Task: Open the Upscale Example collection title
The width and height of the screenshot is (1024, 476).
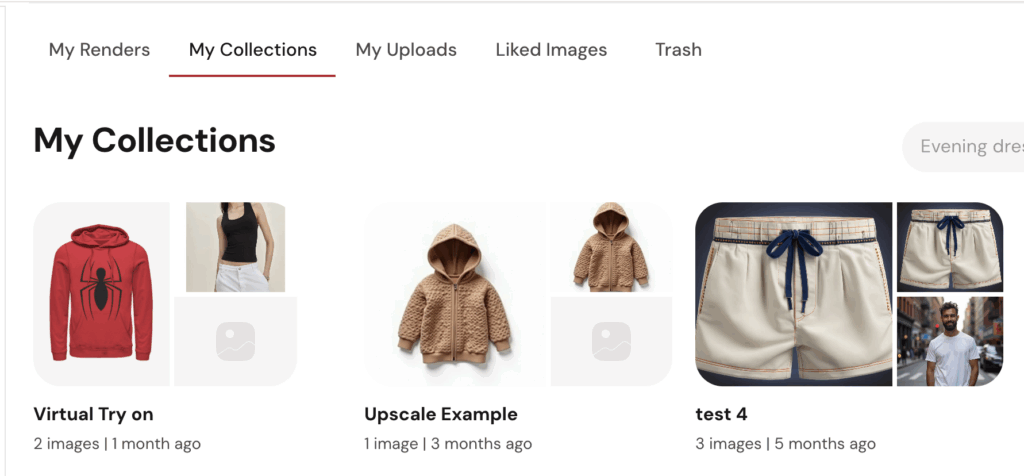Action: (x=441, y=414)
